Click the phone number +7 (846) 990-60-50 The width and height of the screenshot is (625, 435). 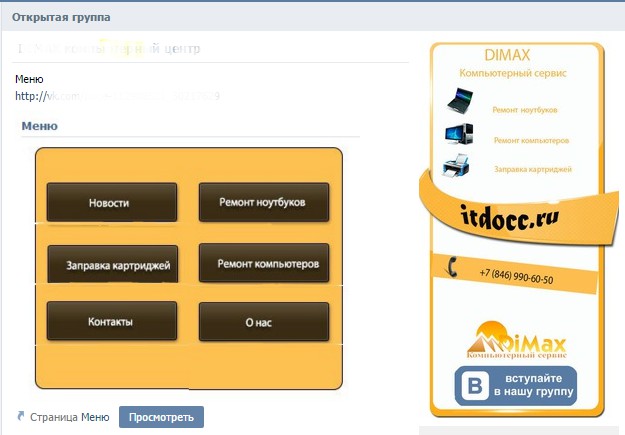click(516, 276)
